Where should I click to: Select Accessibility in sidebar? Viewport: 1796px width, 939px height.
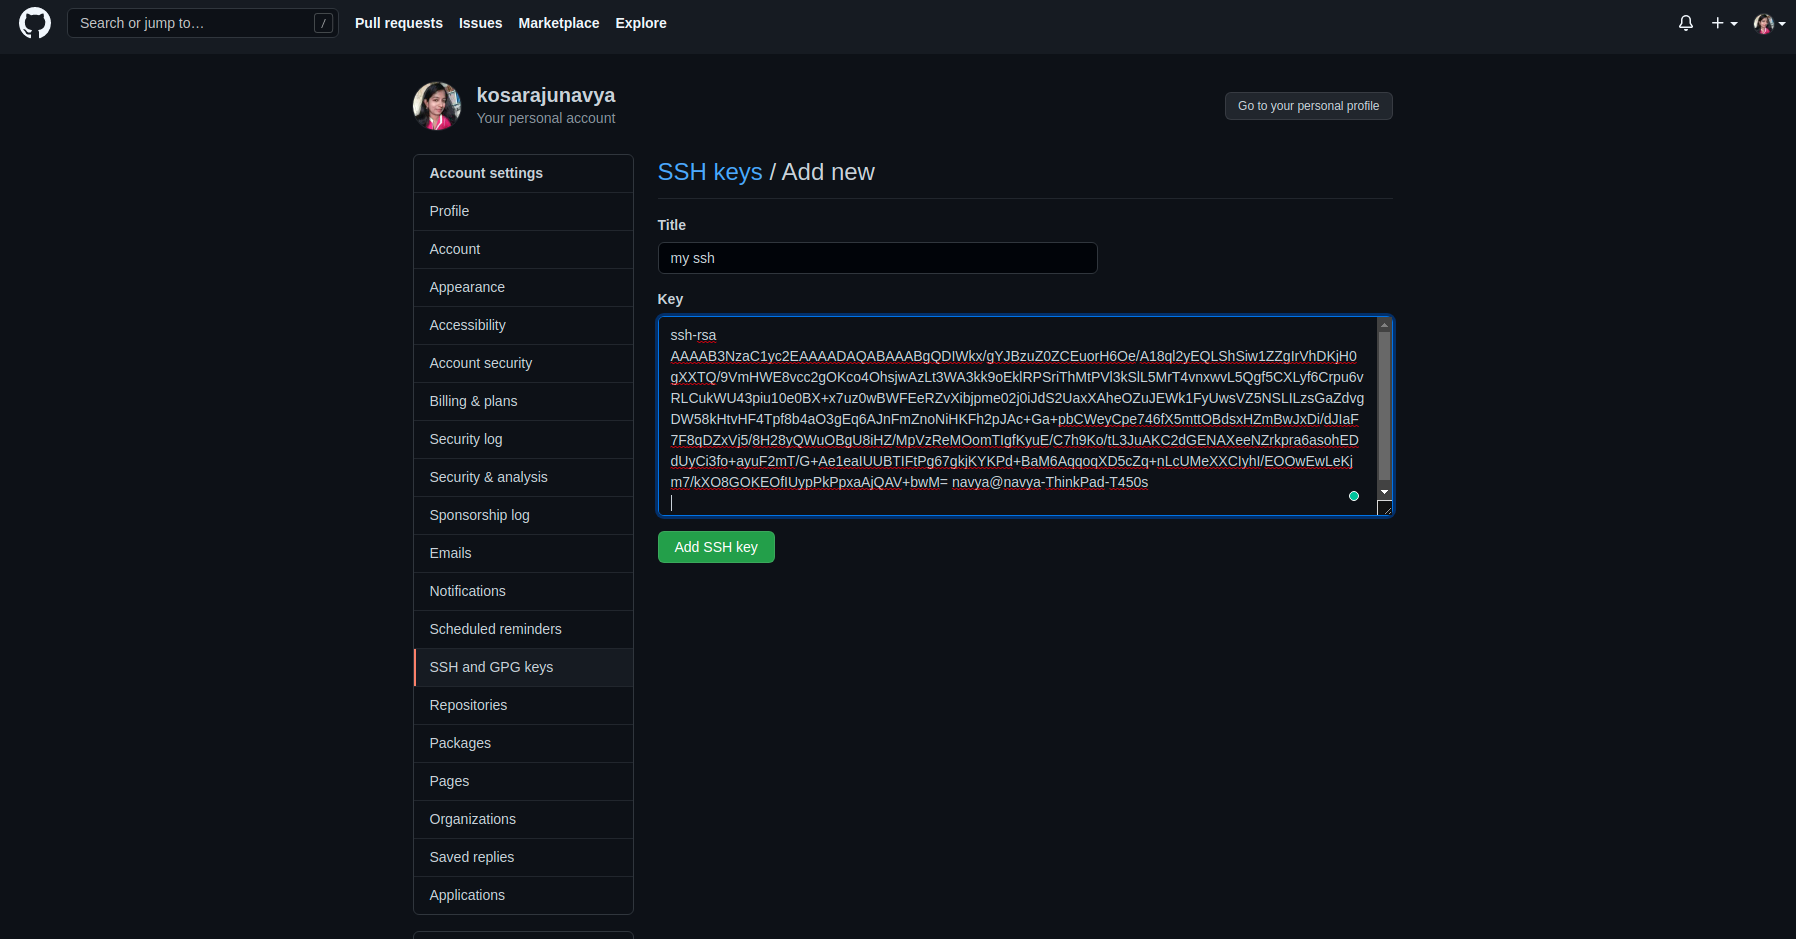tap(523, 325)
